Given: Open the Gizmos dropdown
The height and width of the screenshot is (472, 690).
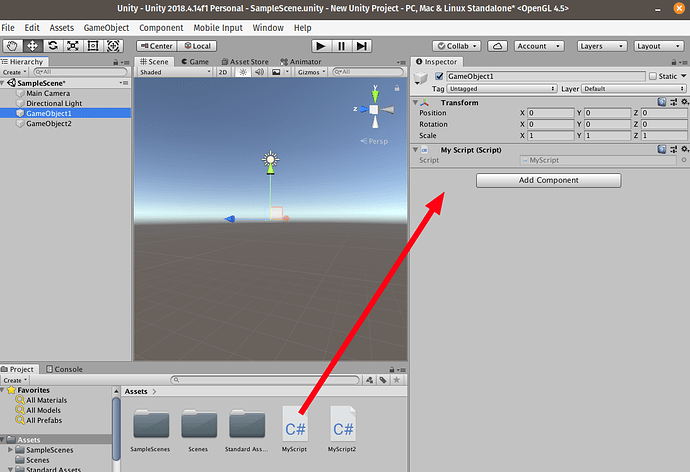Looking at the screenshot, I should pos(311,72).
